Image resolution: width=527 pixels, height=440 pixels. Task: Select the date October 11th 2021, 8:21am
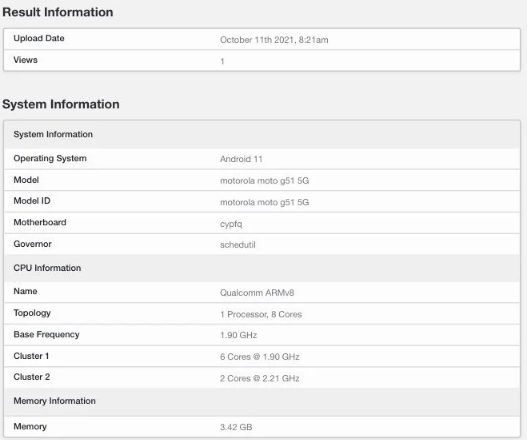pyautogui.click(x=274, y=40)
